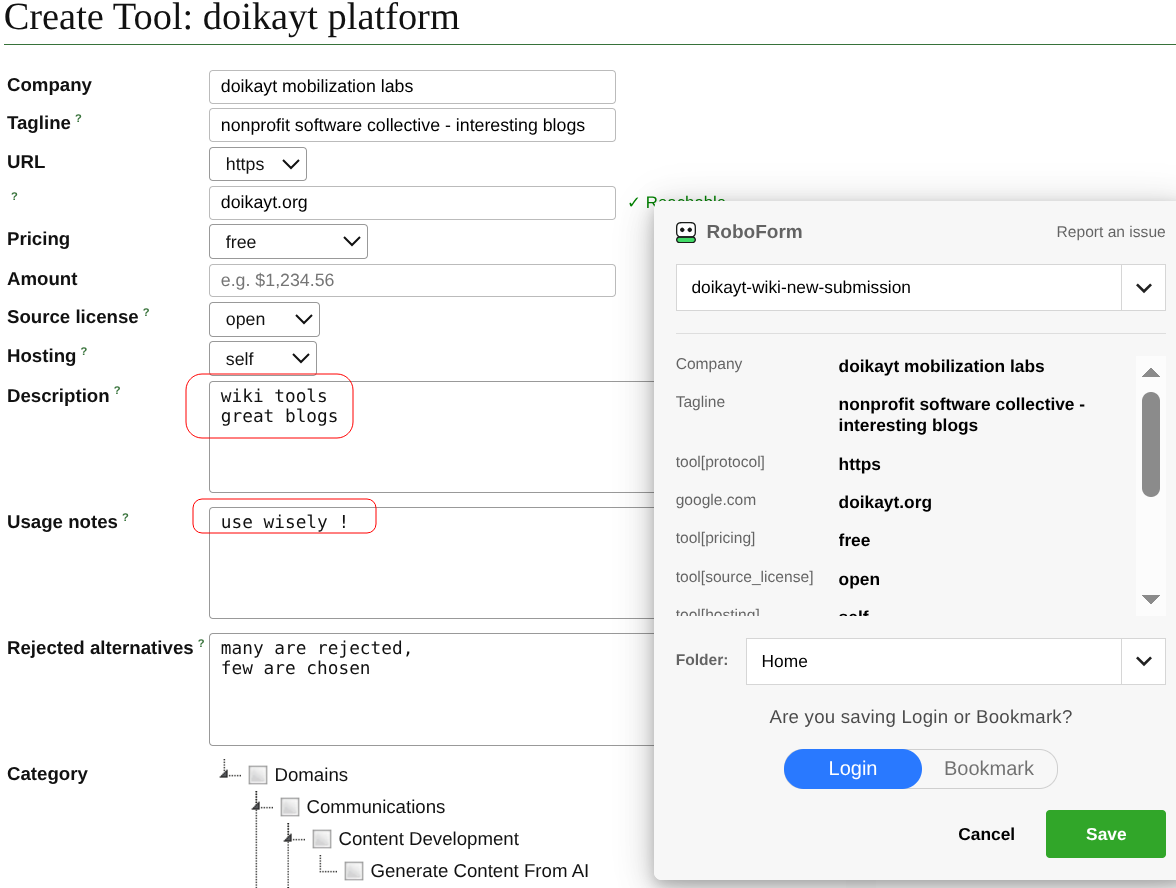Click the Tagline input field
This screenshot has width=1176, height=888.
click(412, 125)
